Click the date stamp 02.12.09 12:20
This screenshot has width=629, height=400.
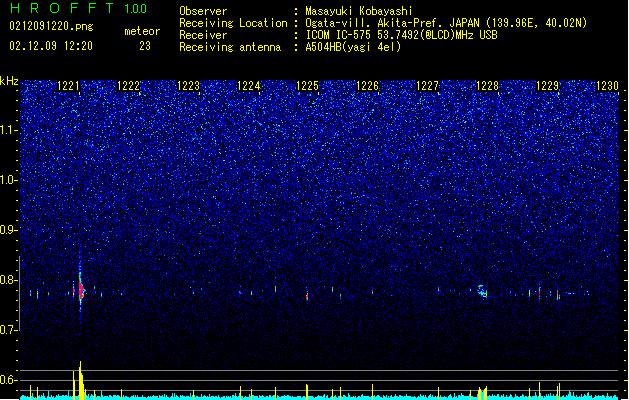coord(51,46)
